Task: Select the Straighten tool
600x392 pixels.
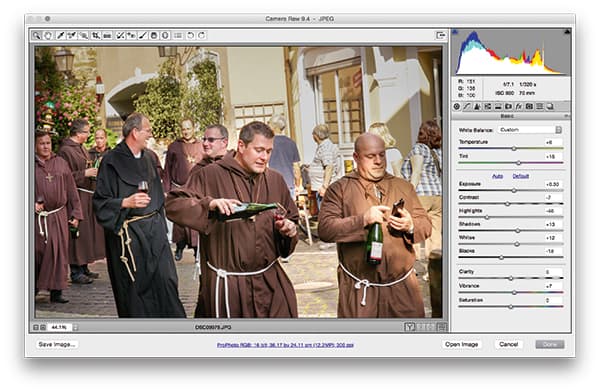Action: coord(108,36)
